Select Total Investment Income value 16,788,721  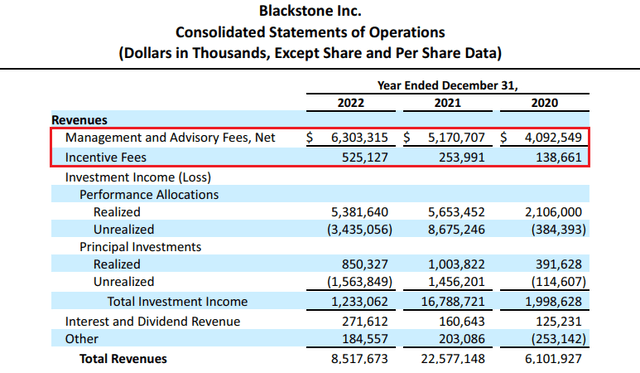click(x=453, y=302)
